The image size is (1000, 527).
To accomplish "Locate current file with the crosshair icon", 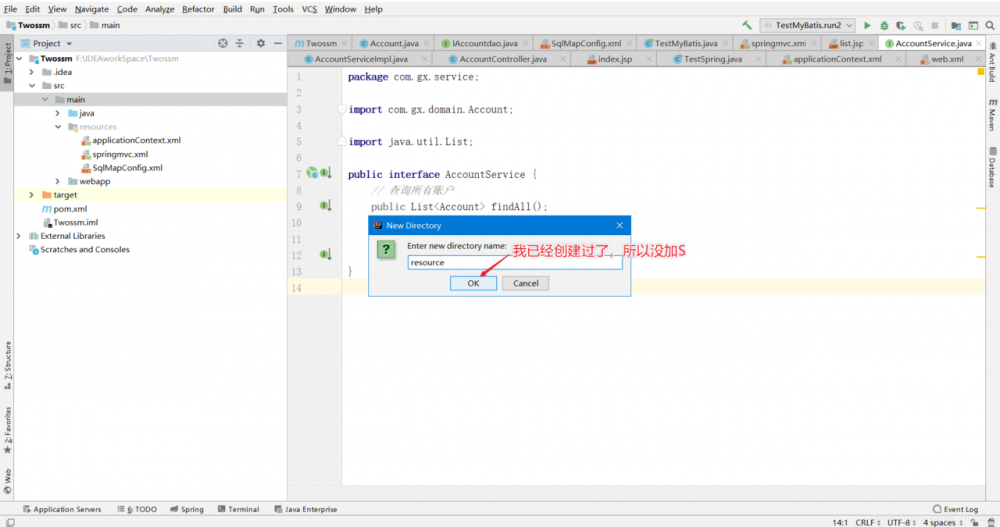I will [x=223, y=44].
